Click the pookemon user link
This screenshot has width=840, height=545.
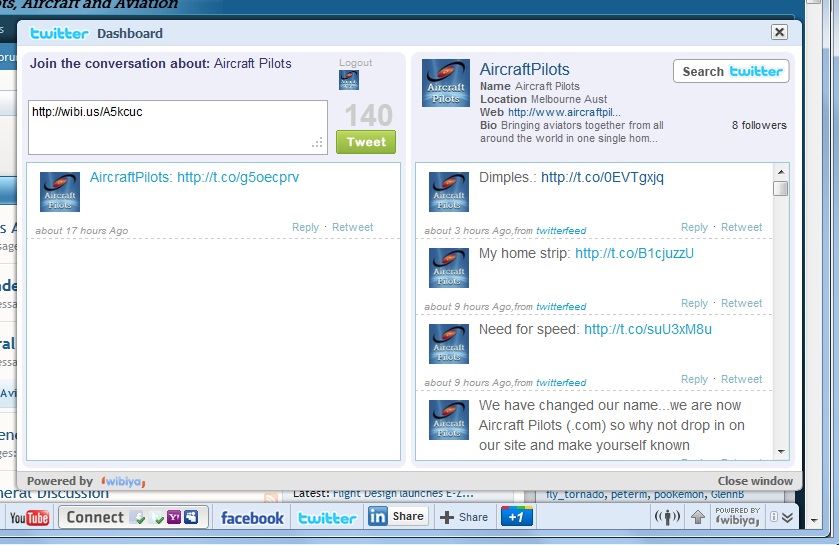[x=679, y=494]
